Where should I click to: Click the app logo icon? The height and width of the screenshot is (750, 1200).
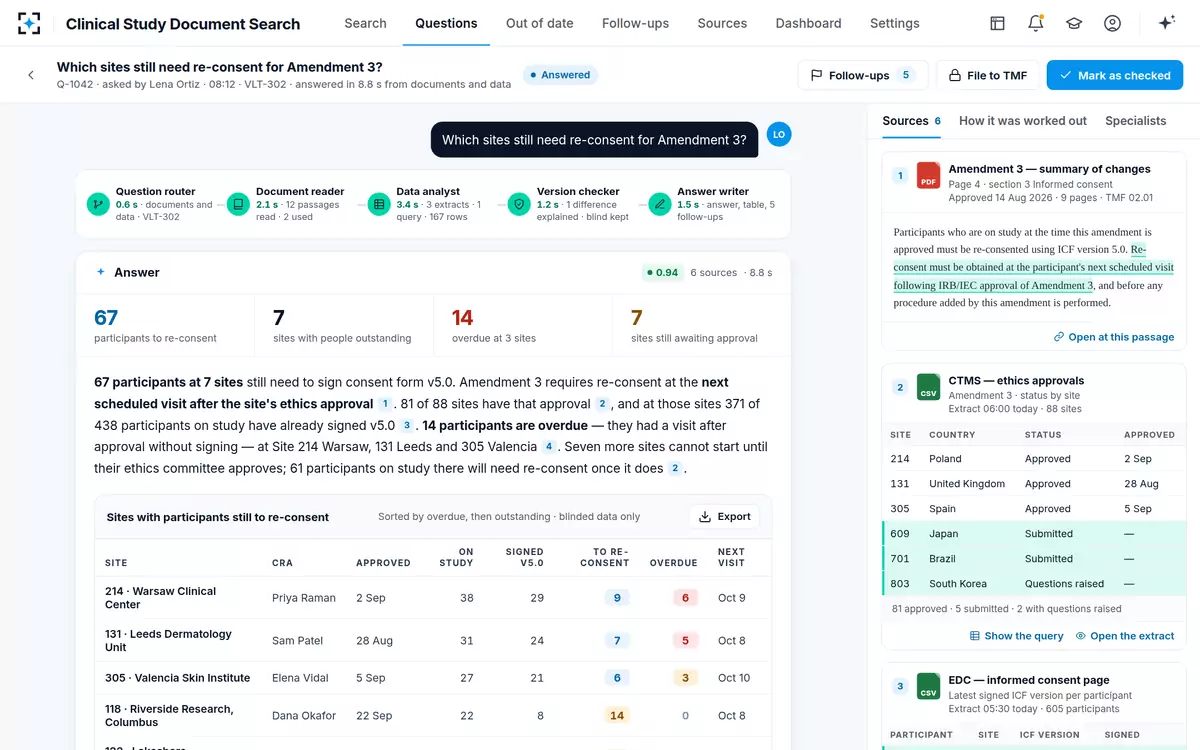30,23
